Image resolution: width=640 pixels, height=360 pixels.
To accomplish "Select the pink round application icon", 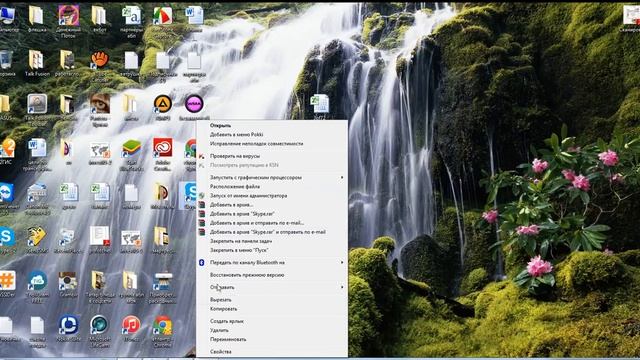I will (194, 104).
